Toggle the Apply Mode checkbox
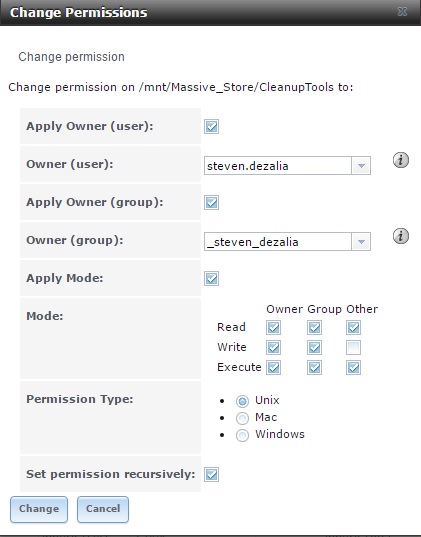This screenshot has width=421, height=537. pos(211,278)
